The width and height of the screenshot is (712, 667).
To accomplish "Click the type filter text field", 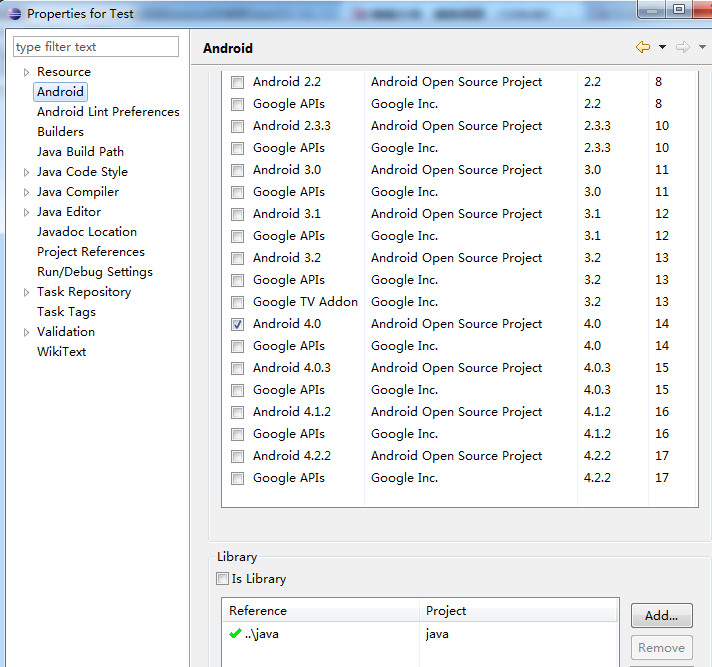I will [96, 47].
